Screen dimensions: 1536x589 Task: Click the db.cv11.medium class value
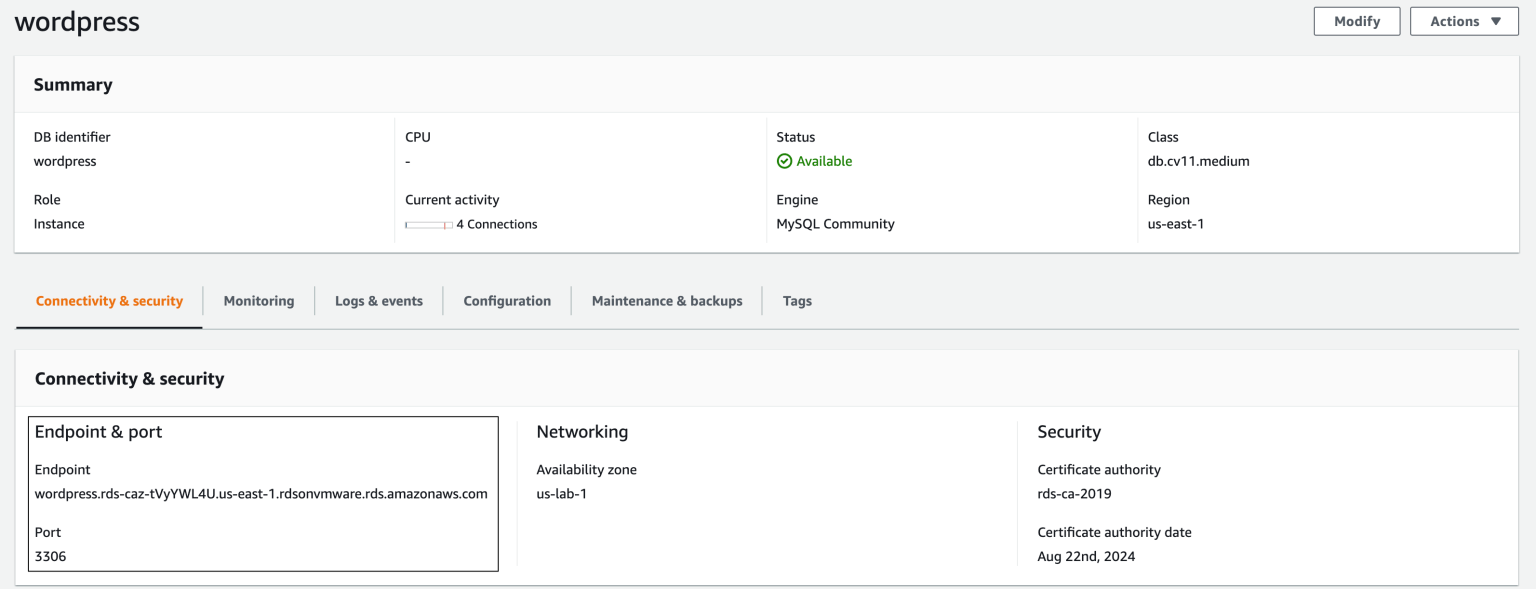(x=1198, y=161)
